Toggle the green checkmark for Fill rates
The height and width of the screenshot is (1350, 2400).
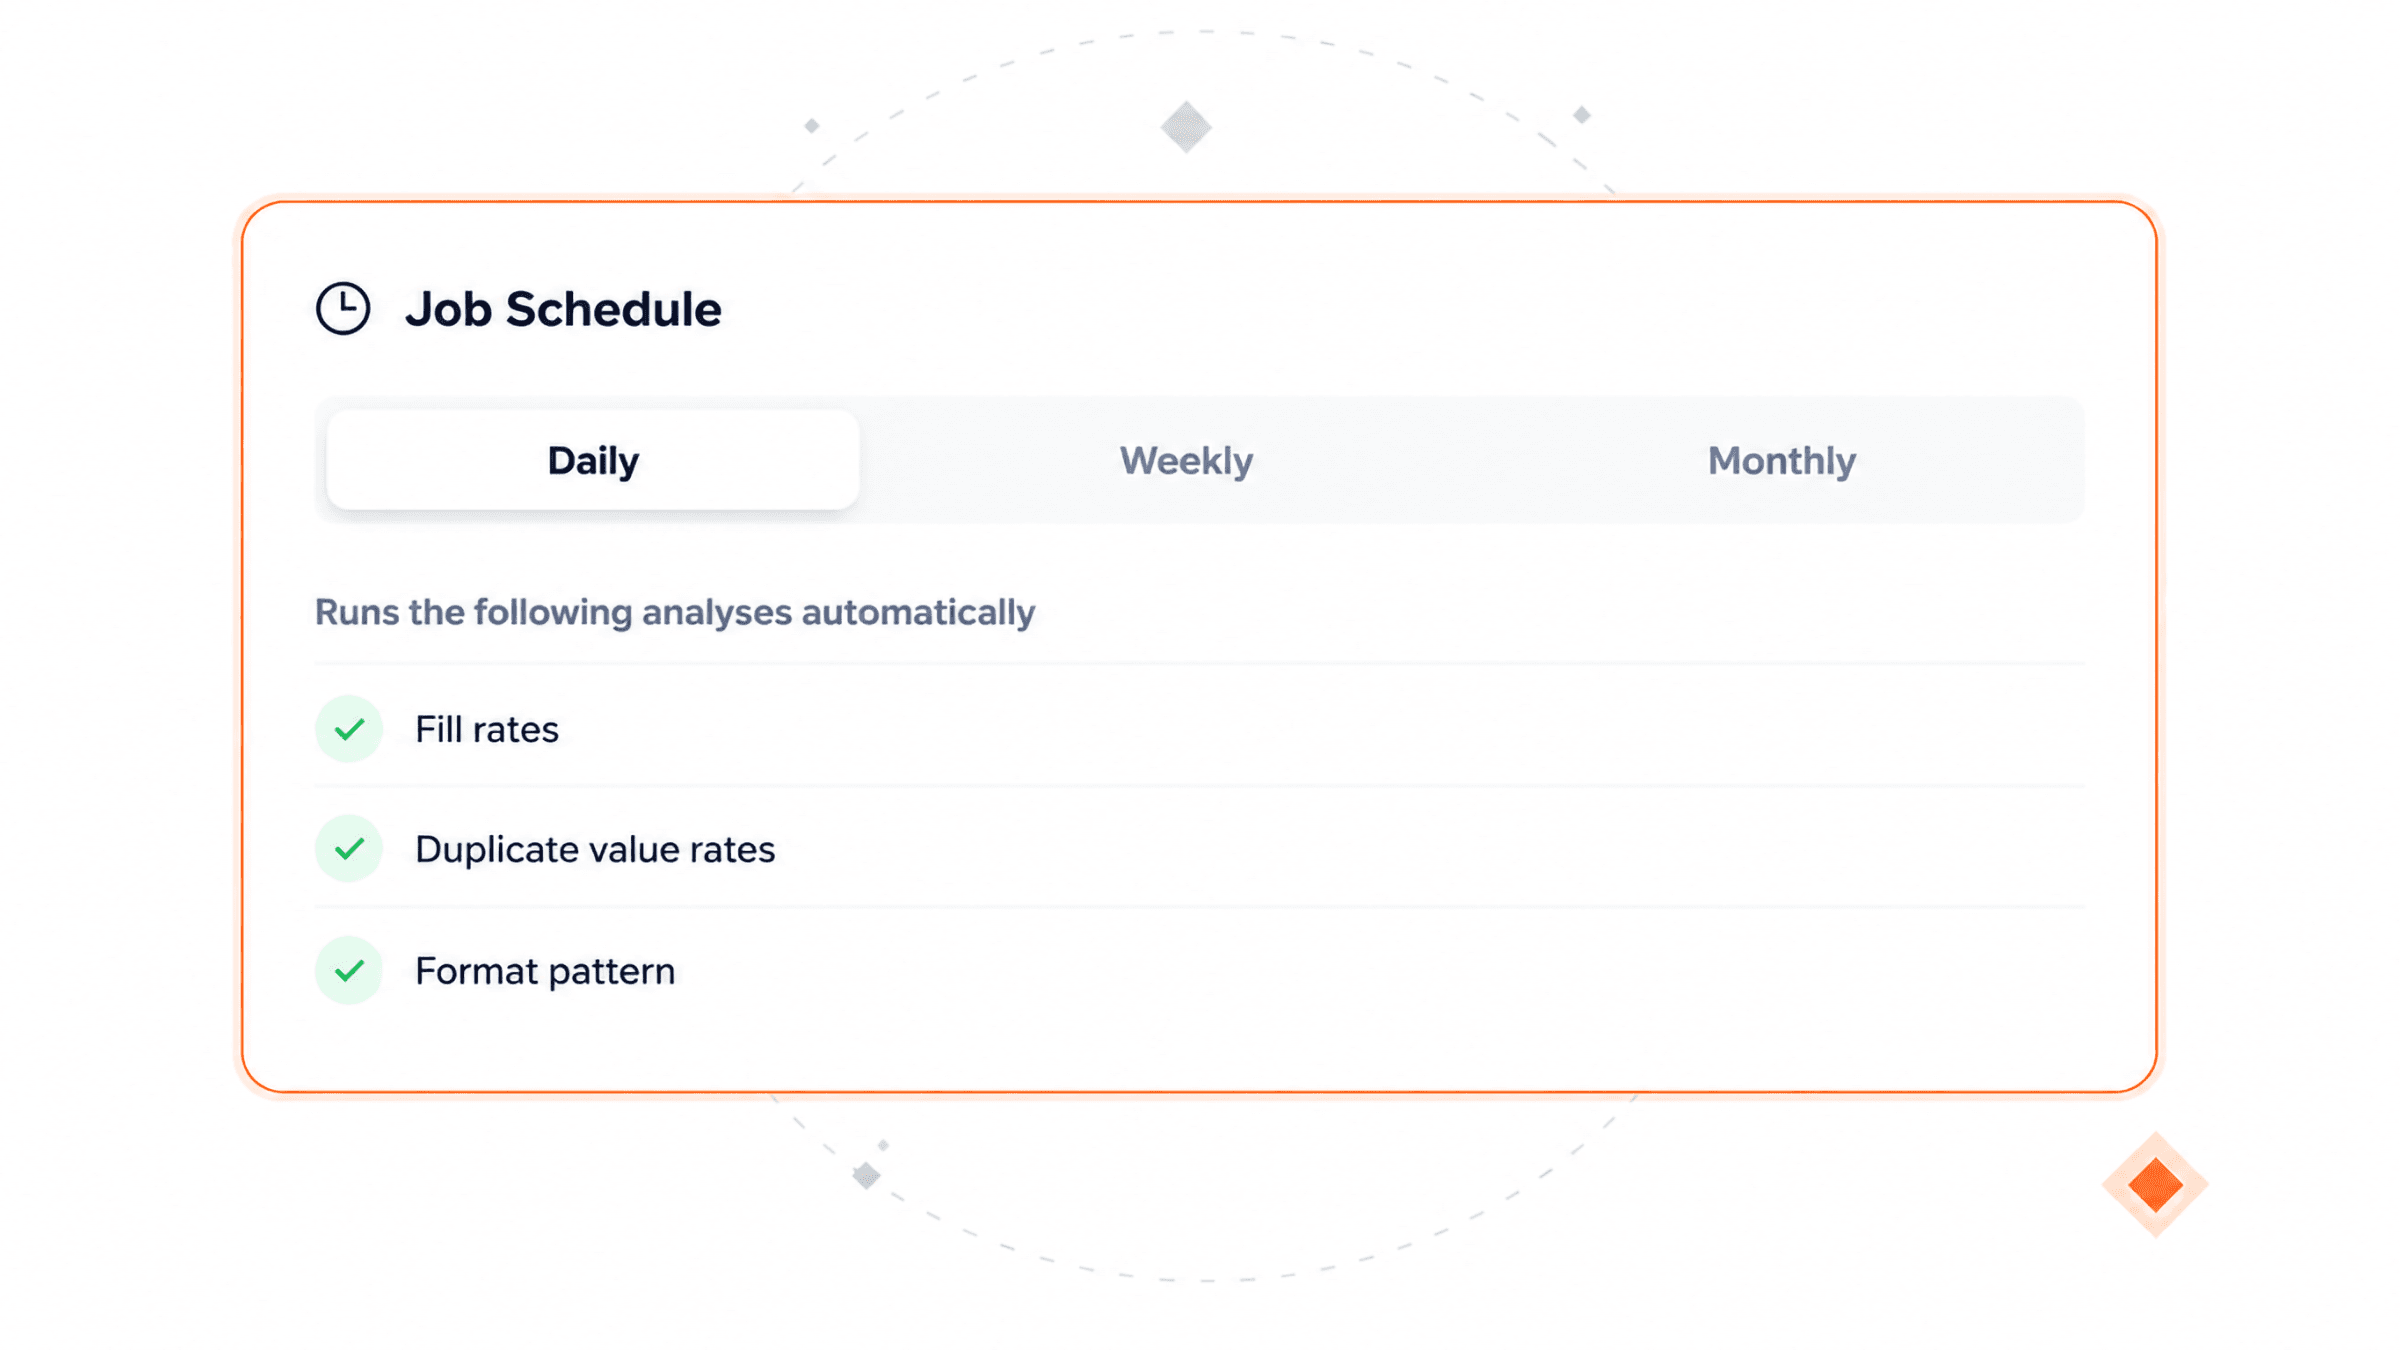pyautogui.click(x=349, y=729)
